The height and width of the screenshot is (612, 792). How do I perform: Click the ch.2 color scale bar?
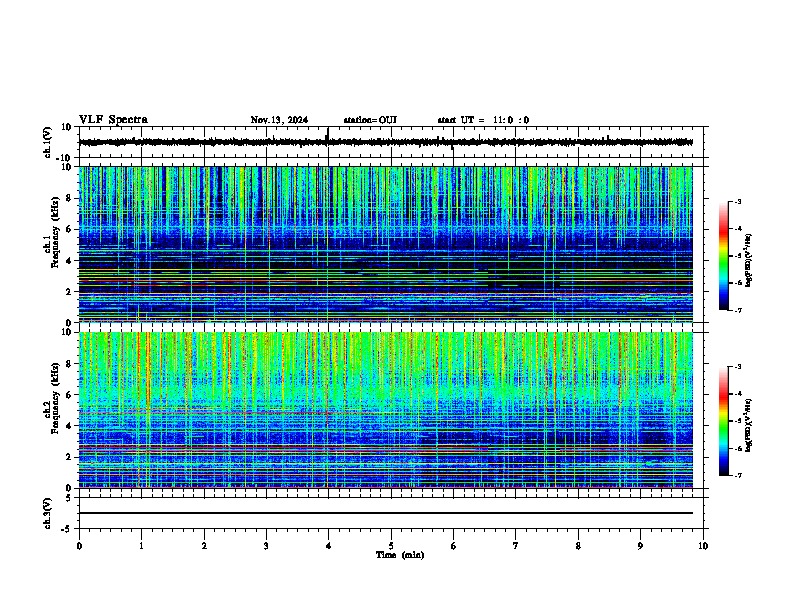pos(724,421)
